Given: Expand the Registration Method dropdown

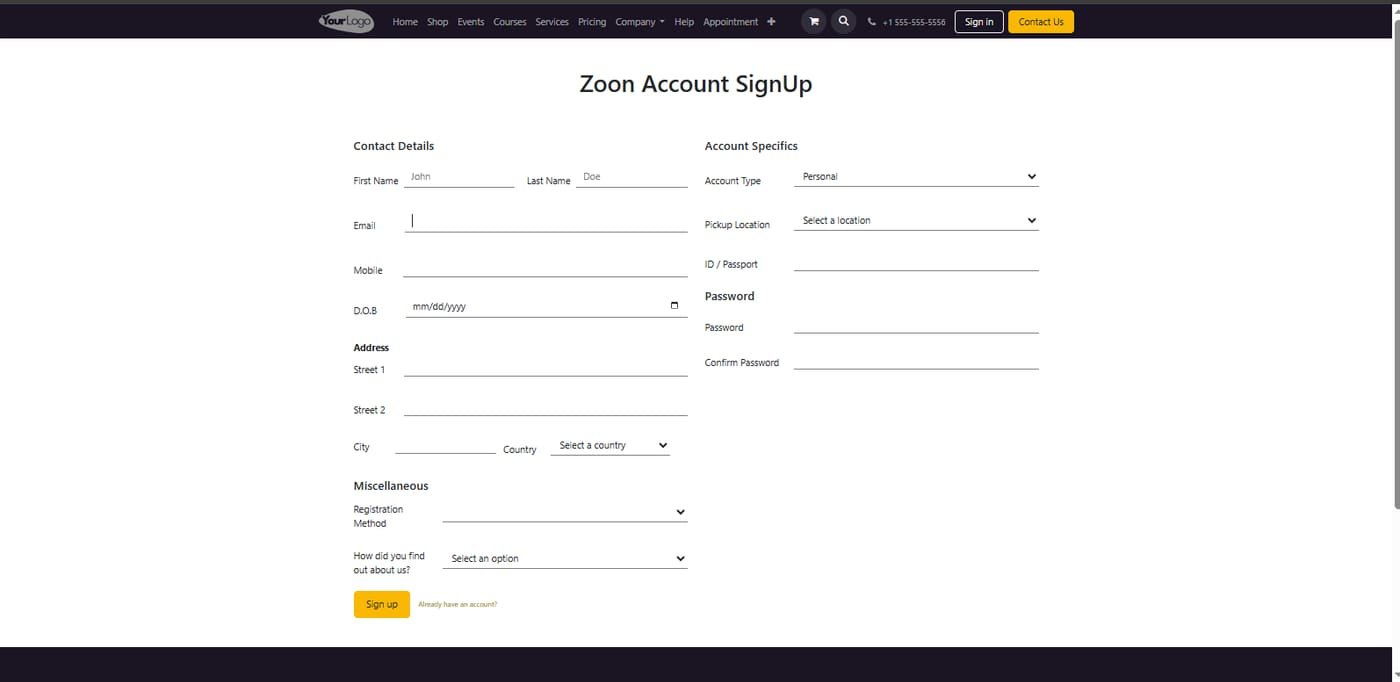Looking at the screenshot, I should pos(565,512).
